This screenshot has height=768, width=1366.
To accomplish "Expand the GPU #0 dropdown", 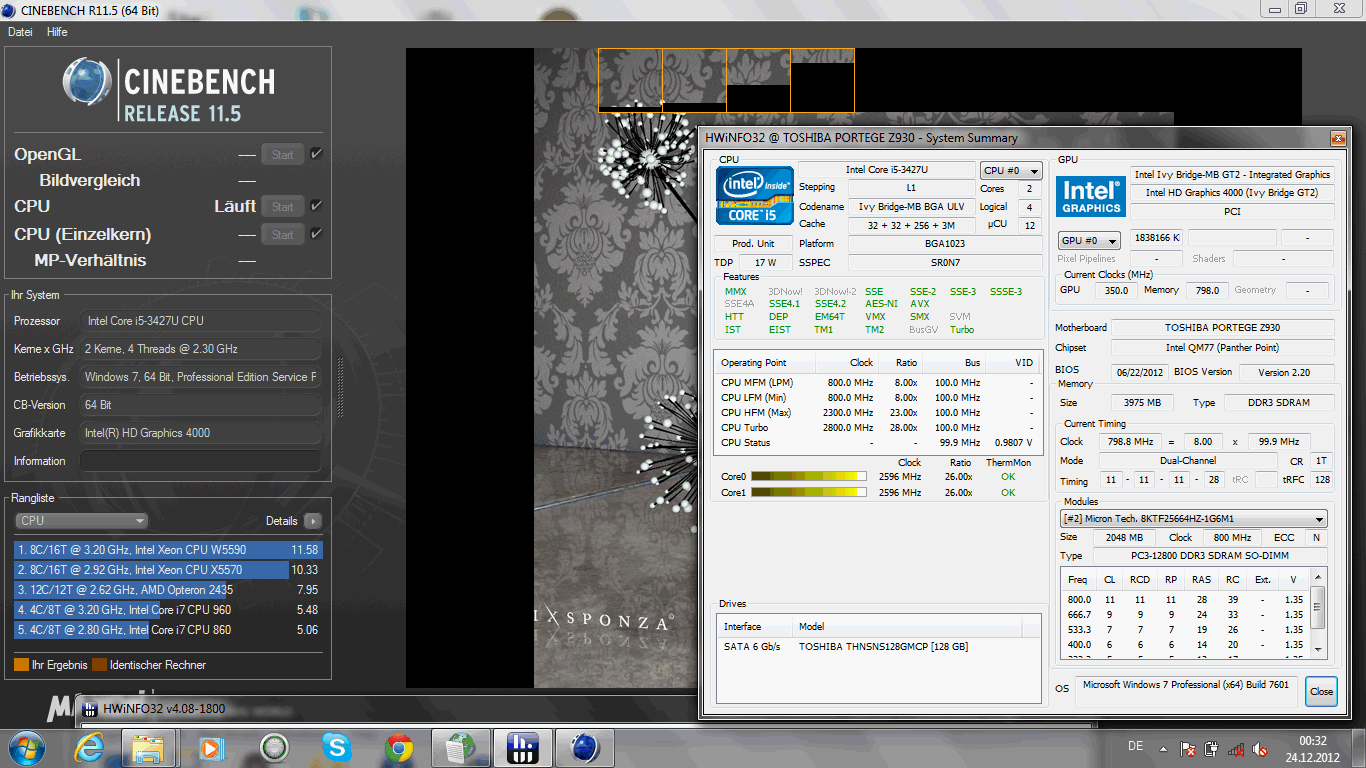I will click(x=1089, y=241).
